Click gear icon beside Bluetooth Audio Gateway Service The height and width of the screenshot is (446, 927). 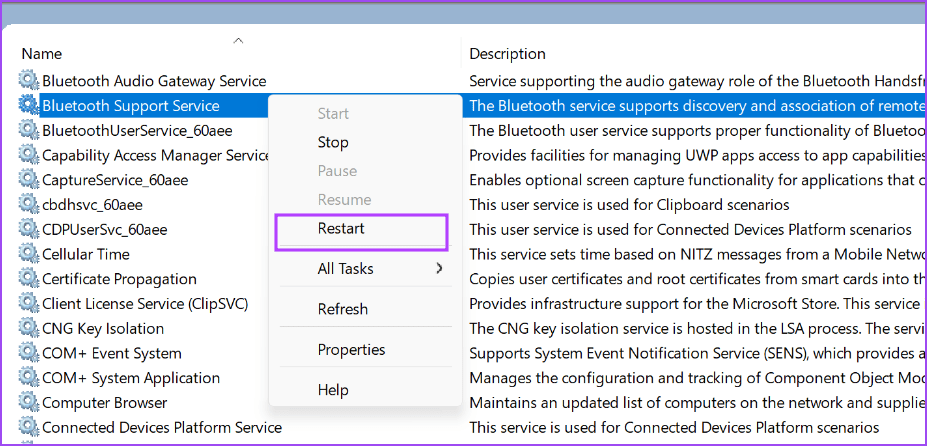[x=28, y=81]
